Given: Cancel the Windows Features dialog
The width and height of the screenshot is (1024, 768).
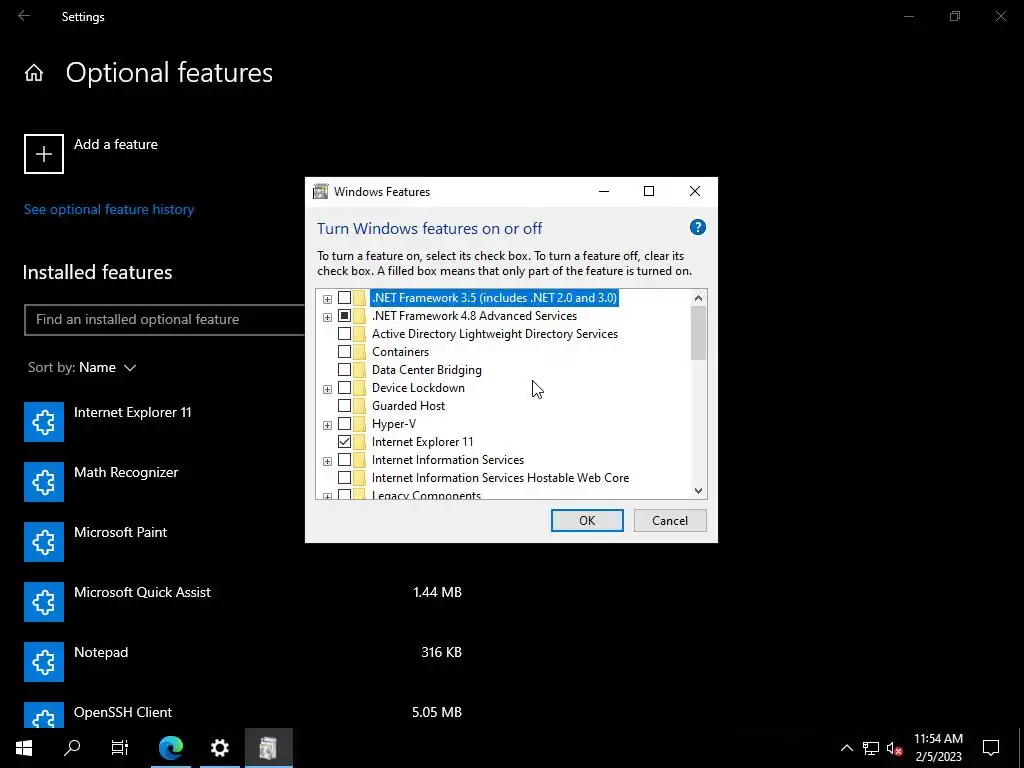Looking at the screenshot, I should pyautogui.click(x=670, y=520).
